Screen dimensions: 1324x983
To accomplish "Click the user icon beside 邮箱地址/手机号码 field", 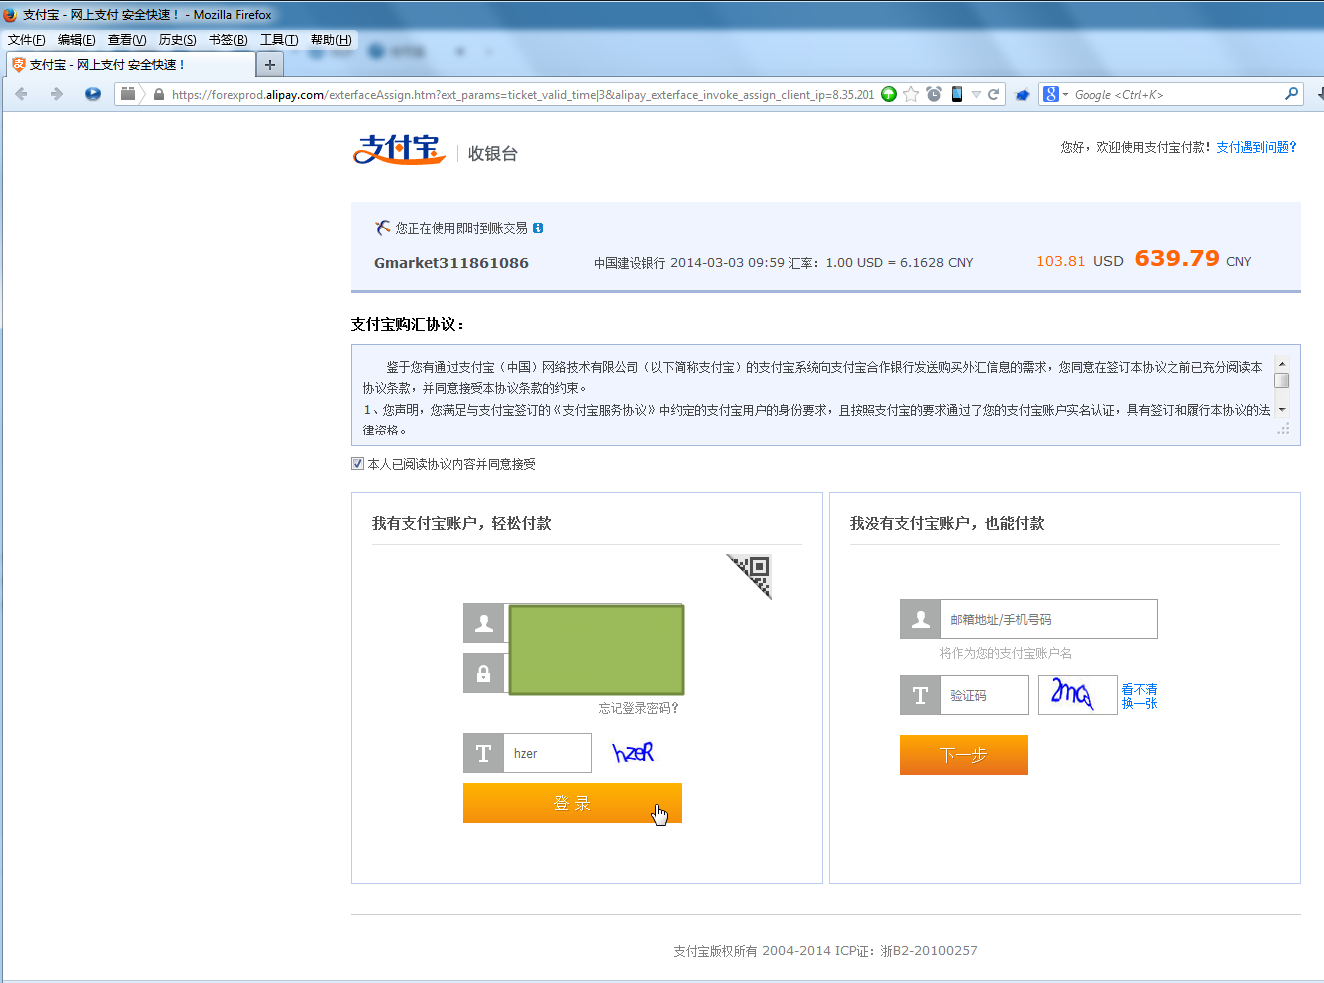I will coord(920,619).
